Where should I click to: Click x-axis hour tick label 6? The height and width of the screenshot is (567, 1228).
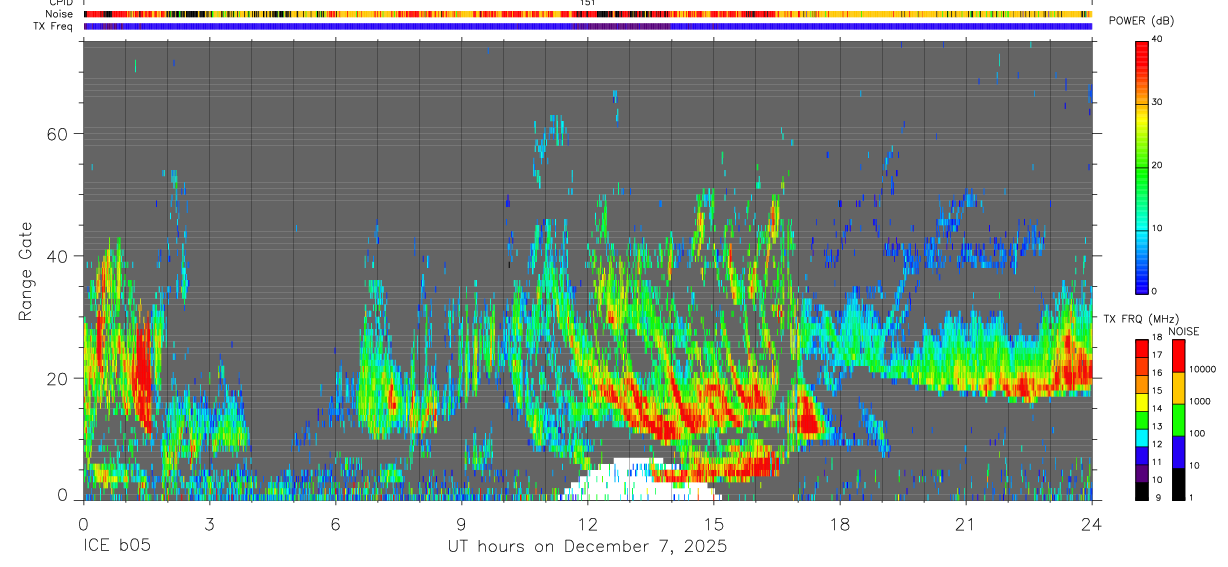pos(335,524)
